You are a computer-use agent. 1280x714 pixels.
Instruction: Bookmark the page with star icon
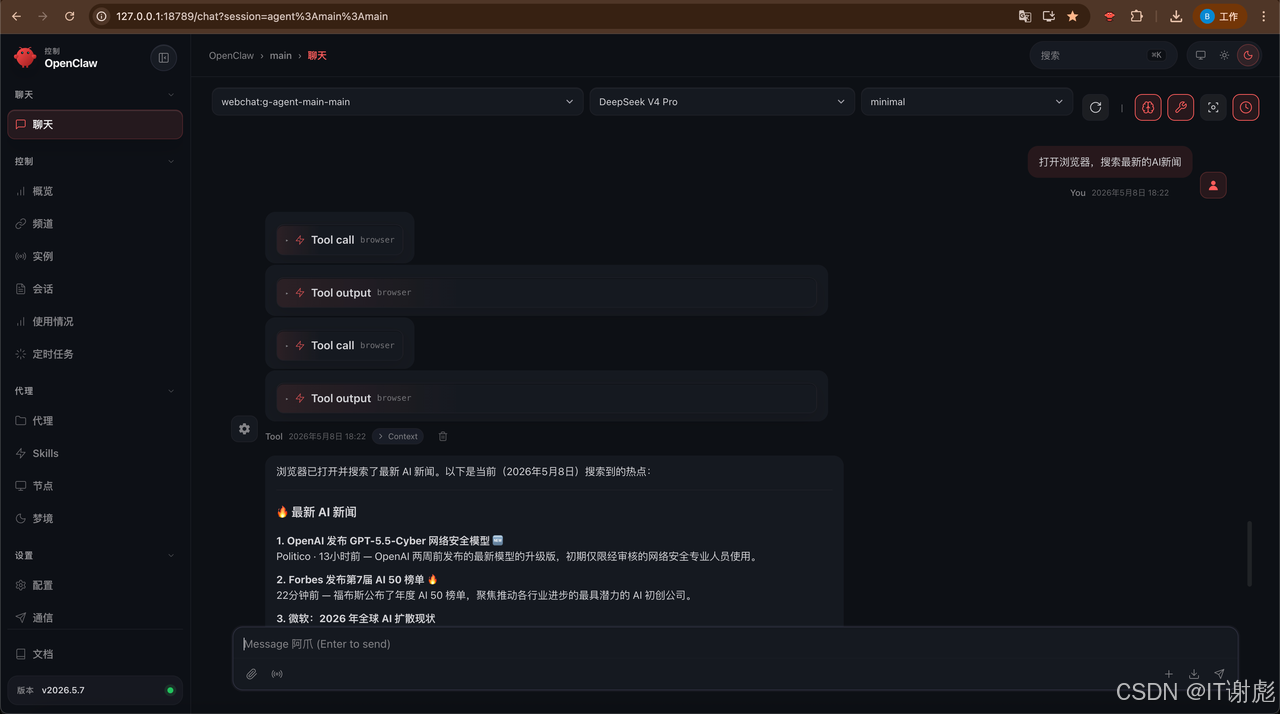coord(1073,16)
